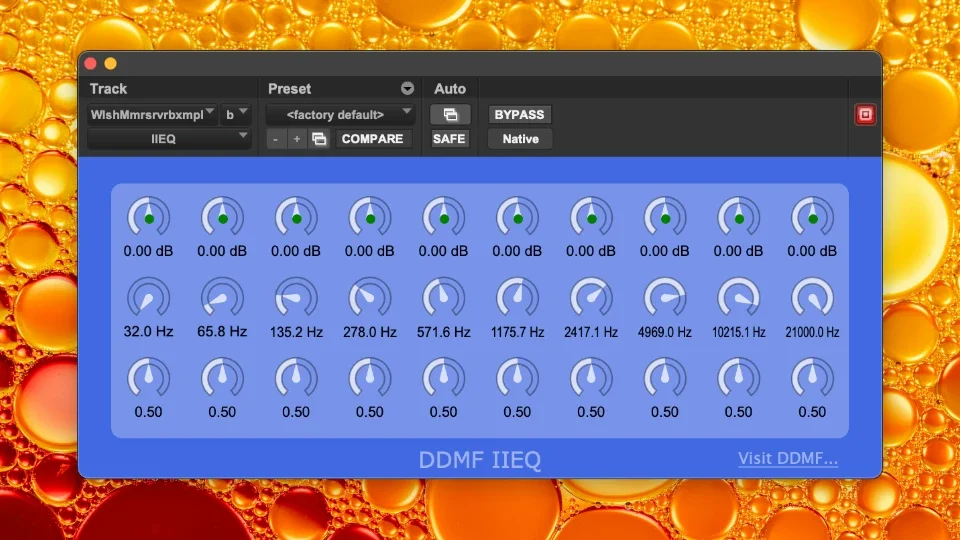Viewport: 960px width, 540px height.
Task: Click the 0.50 value below 2417.1 Hz
Action: click(591, 412)
